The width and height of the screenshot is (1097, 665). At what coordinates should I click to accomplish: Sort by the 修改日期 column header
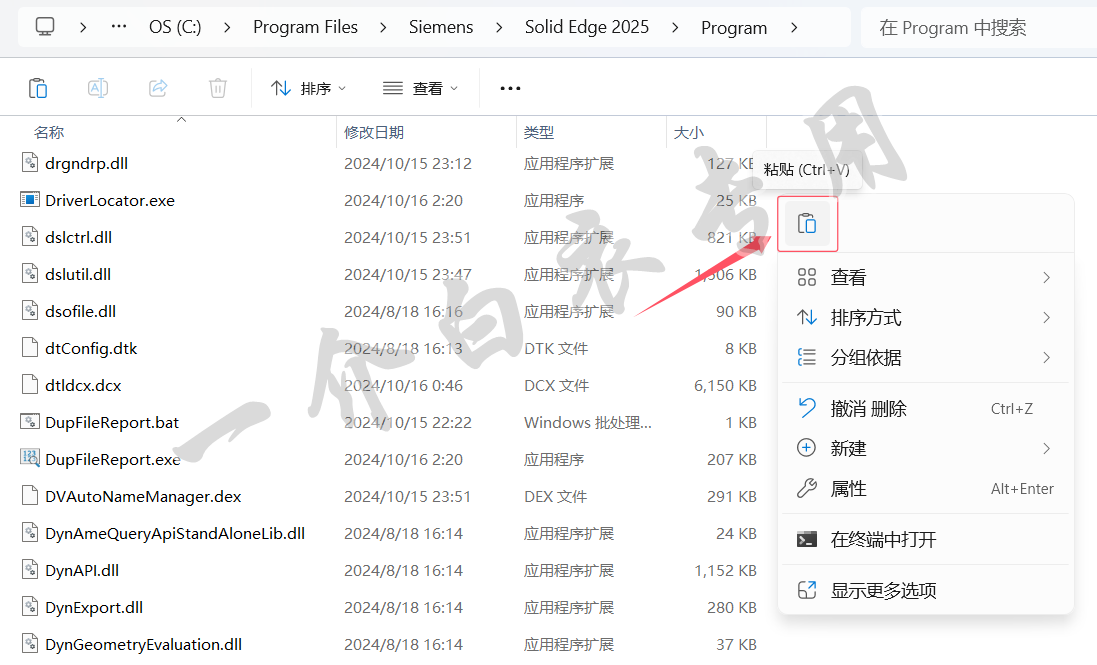tap(375, 132)
